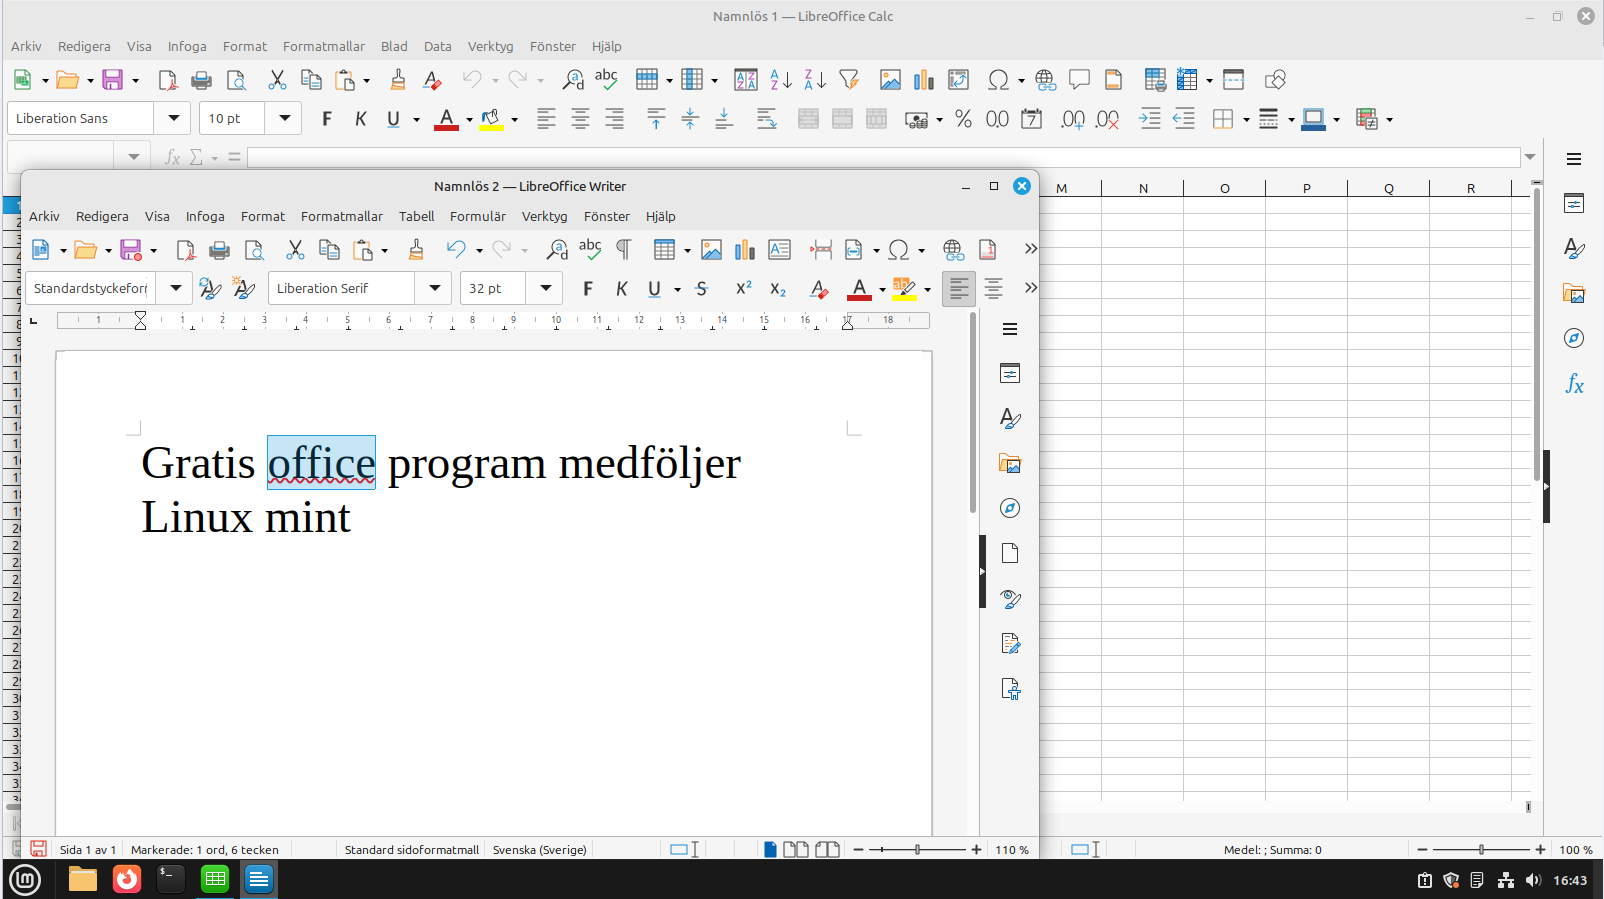This screenshot has height=899, width=1604.
Task: Select Calc column header P
Action: 1306,188
